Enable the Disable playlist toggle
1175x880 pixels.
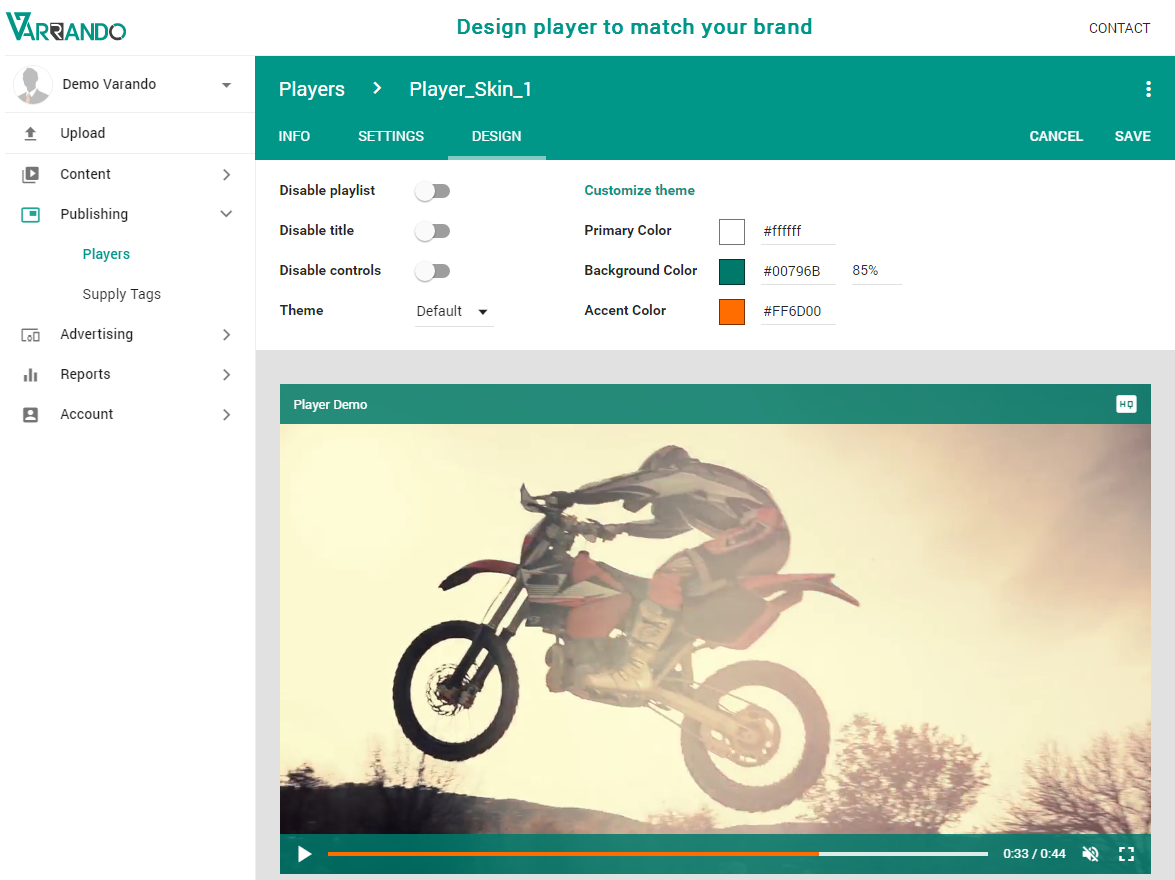pos(432,190)
